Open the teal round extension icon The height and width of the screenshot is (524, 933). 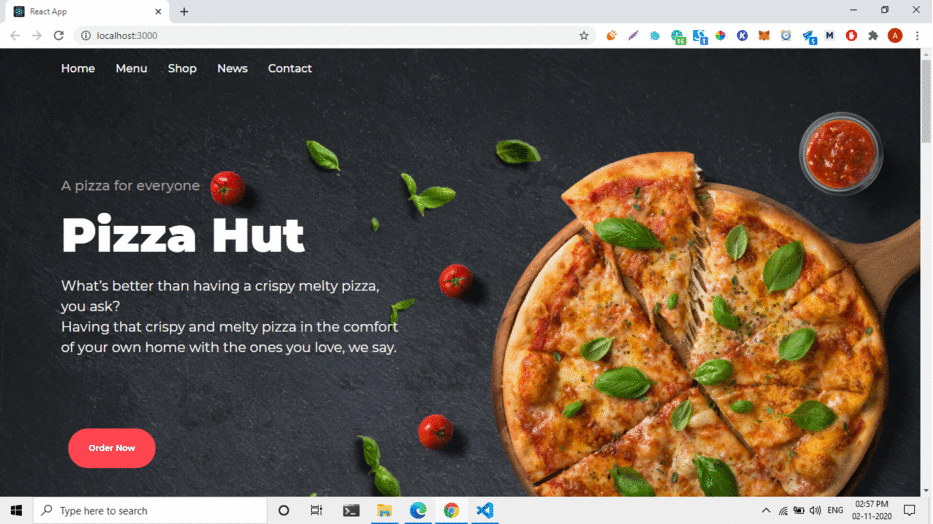[x=655, y=36]
